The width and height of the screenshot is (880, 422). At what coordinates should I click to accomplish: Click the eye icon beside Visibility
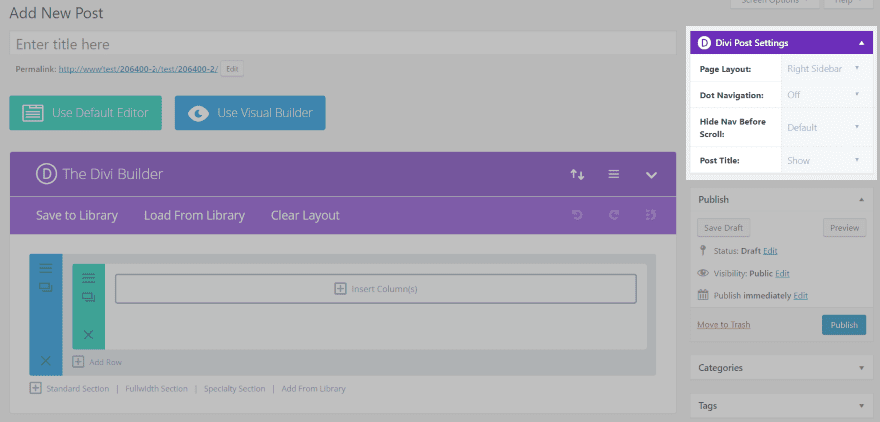(x=703, y=273)
